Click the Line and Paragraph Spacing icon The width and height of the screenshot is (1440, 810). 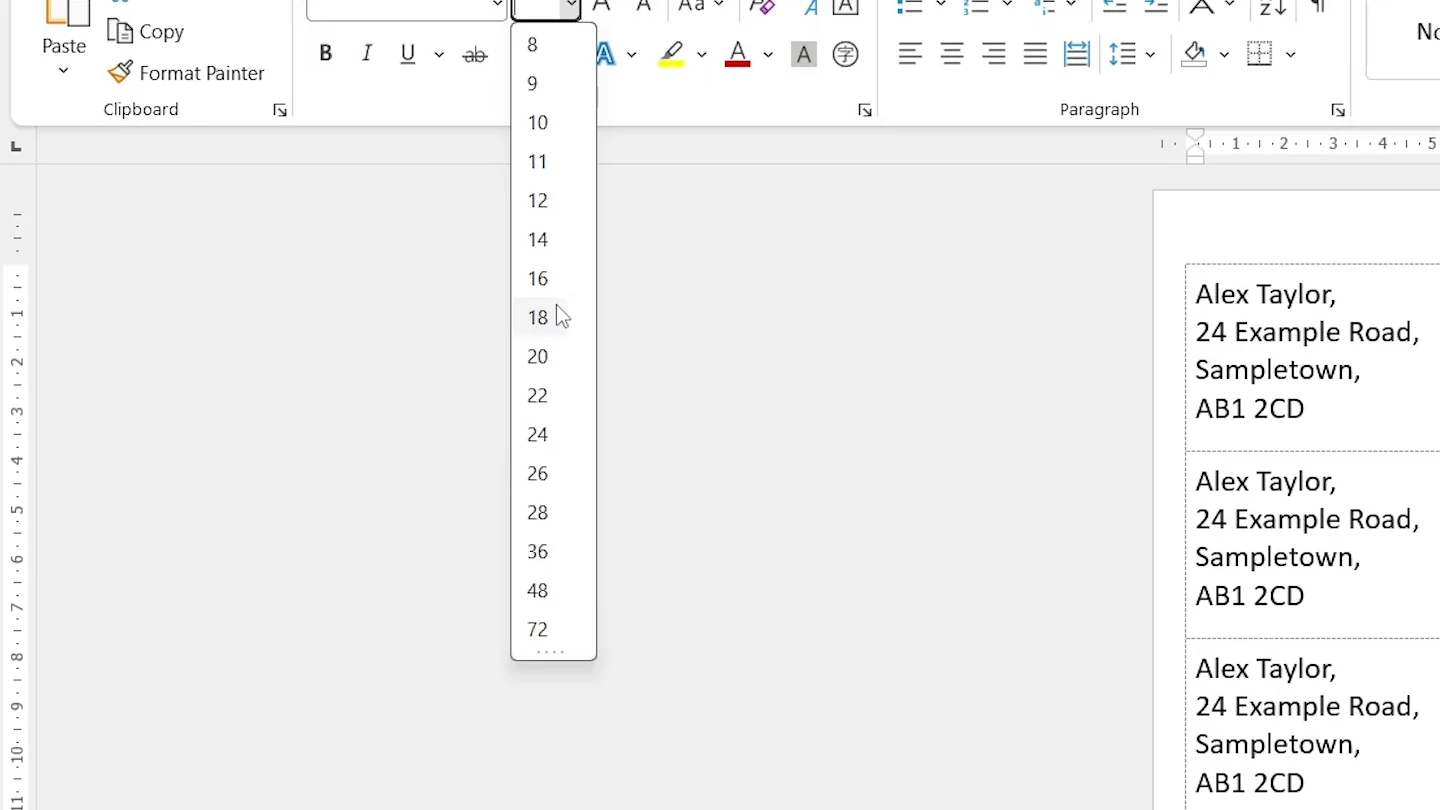(x=1123, y=54)
